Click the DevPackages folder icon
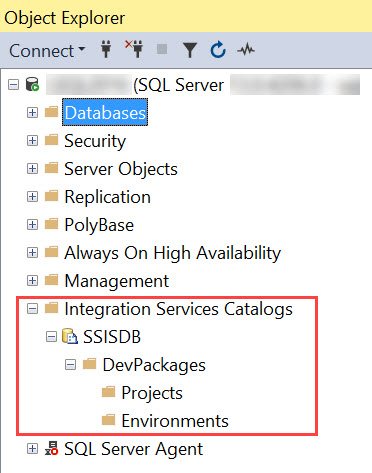The width and height of the screenshot is (372, 473). [89, 364]
